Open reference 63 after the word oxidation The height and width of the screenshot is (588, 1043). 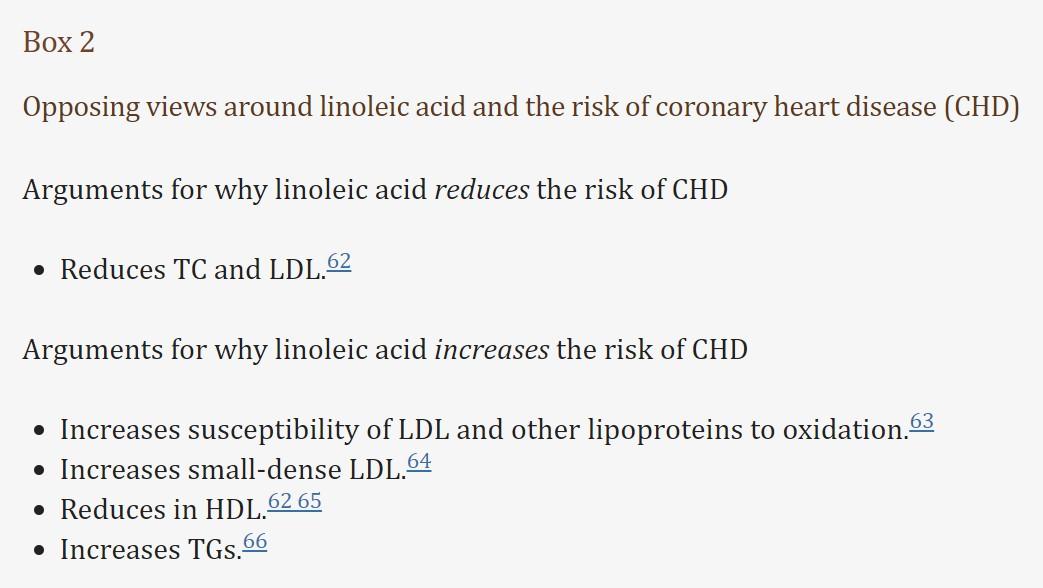click(x=922, y=422)
